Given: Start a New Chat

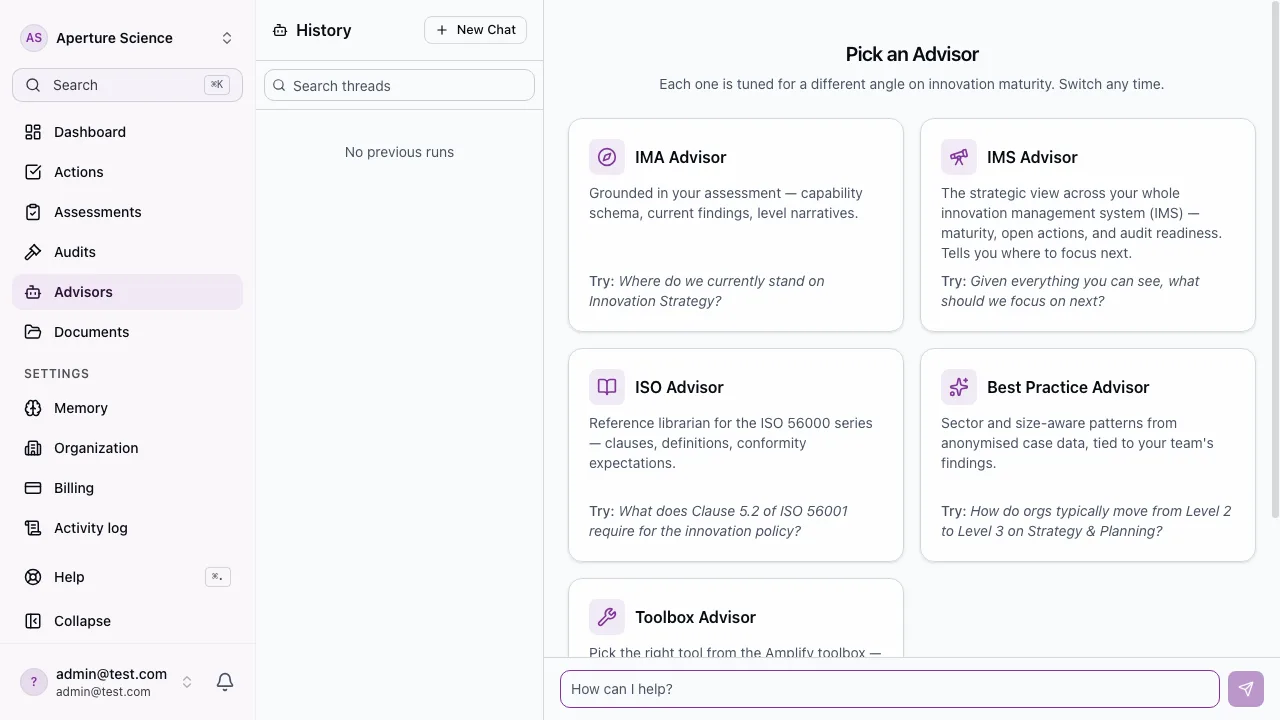Looking at the screenshot, I should (475, 30).
